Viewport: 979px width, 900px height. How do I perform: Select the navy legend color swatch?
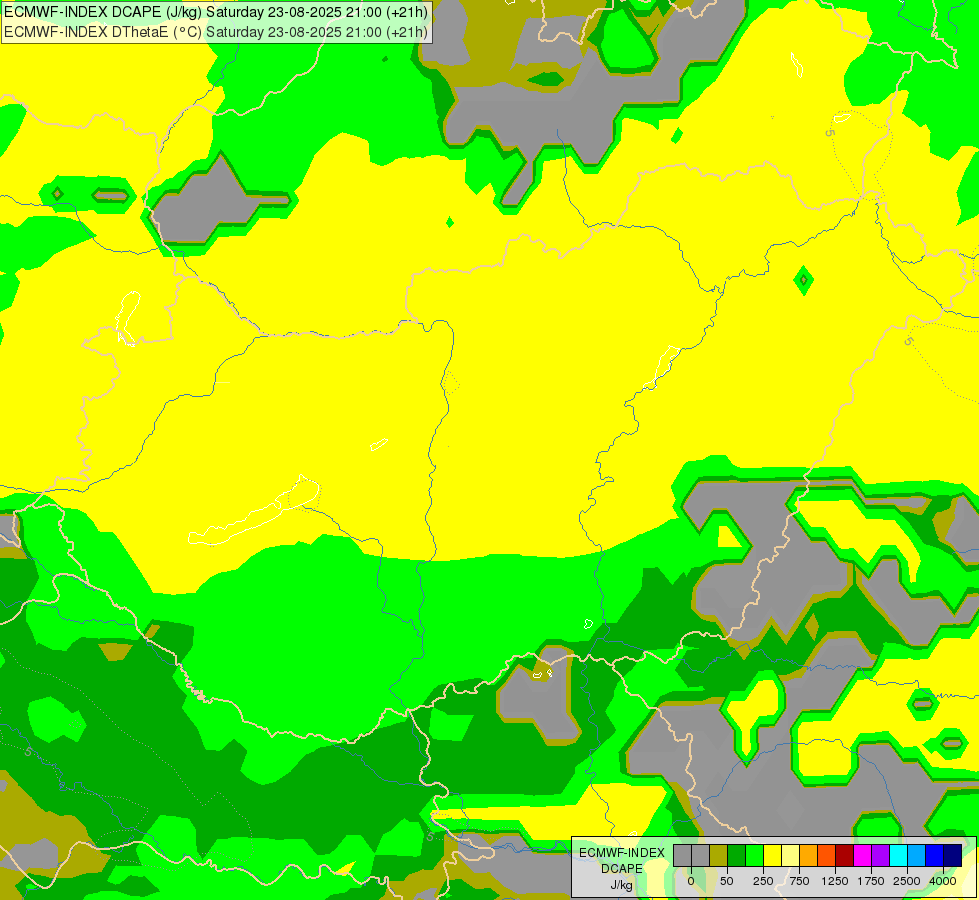(x=952, y=855)
